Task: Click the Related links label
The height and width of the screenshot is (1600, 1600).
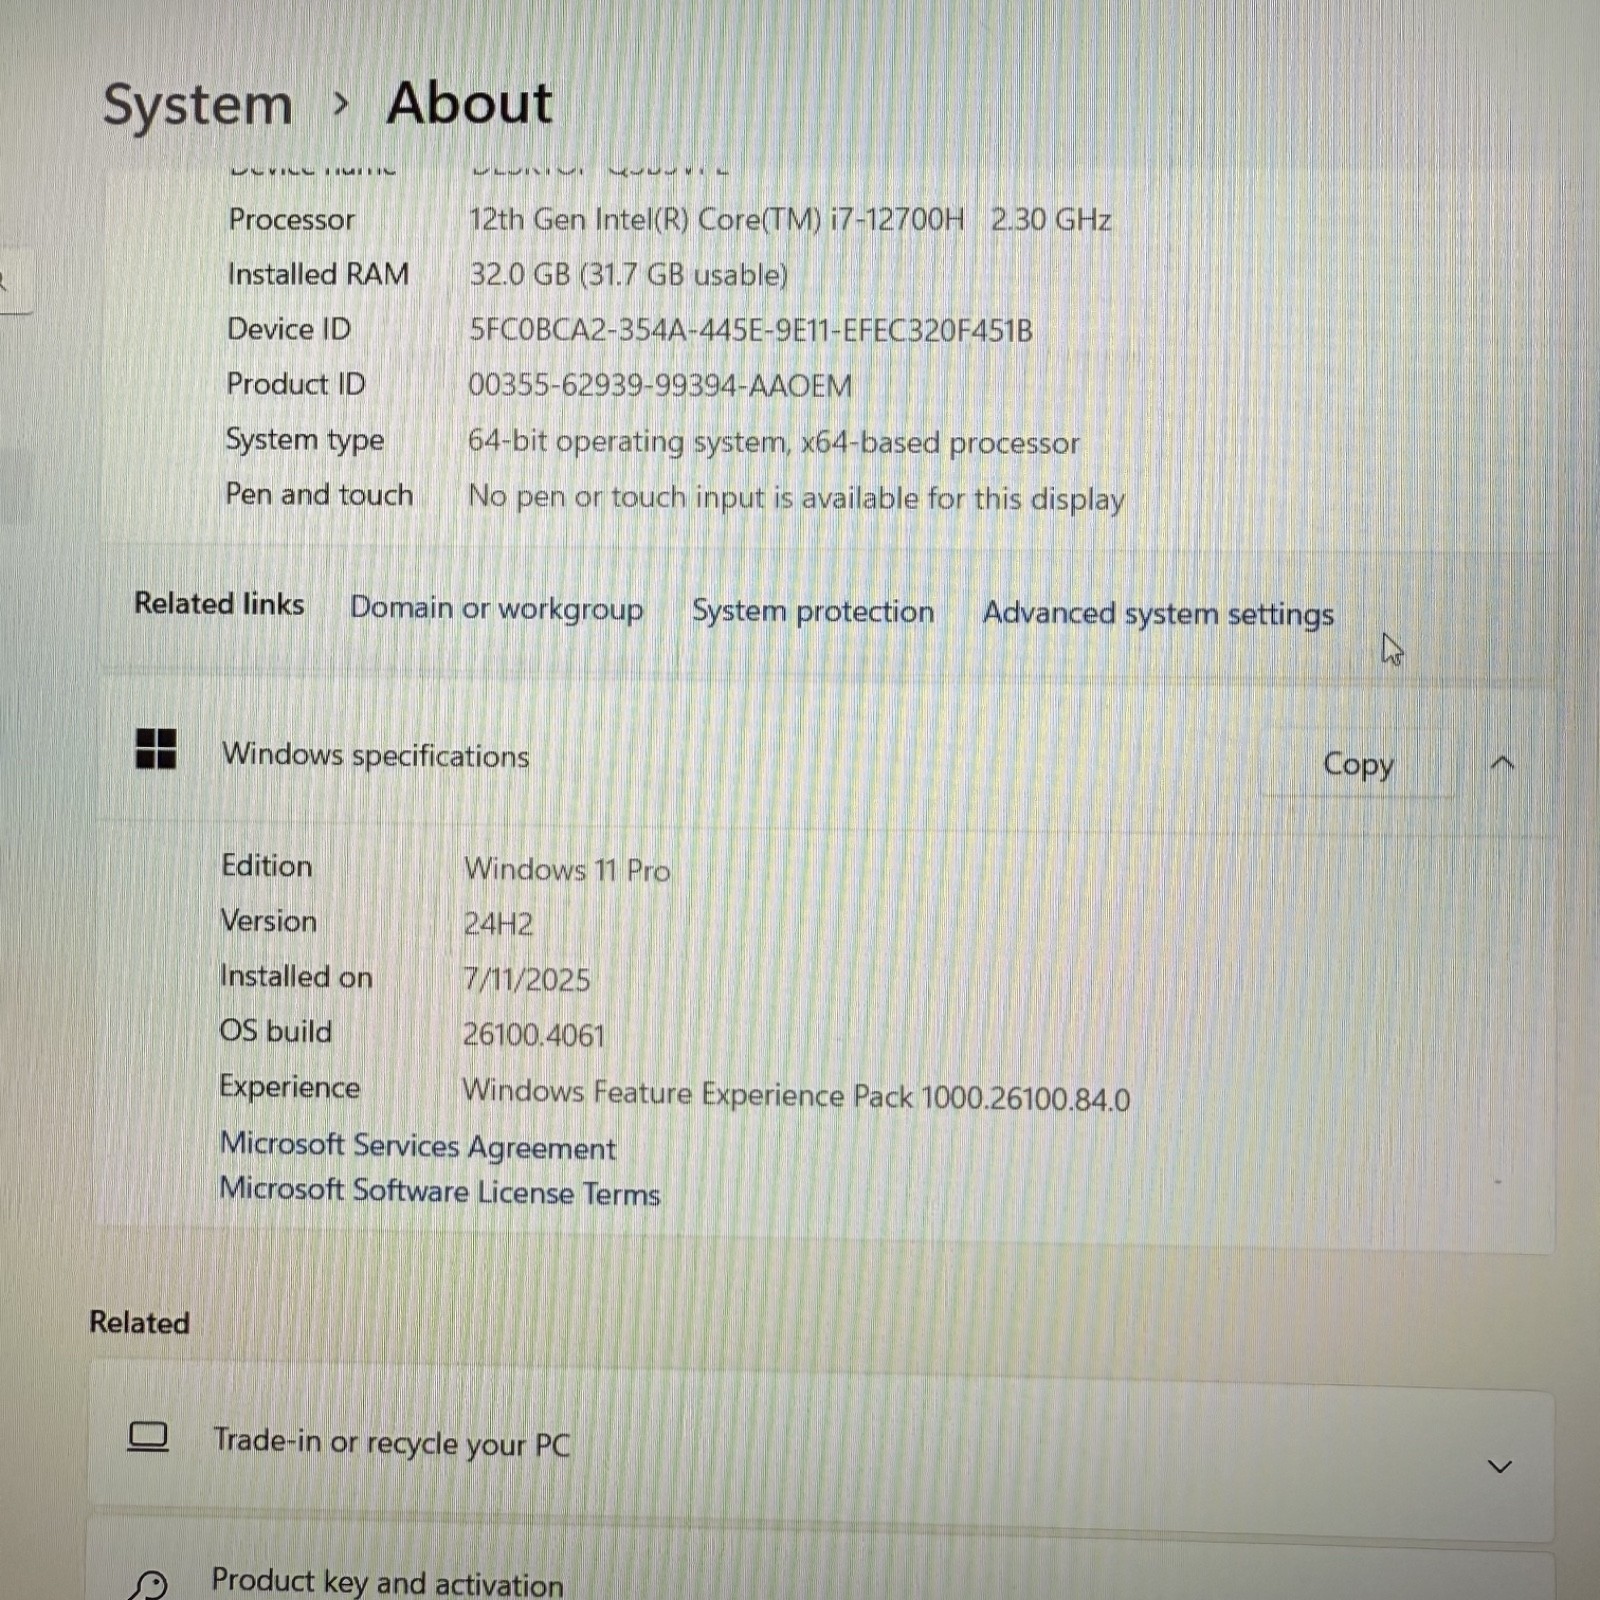Action: tap(219, 603)
